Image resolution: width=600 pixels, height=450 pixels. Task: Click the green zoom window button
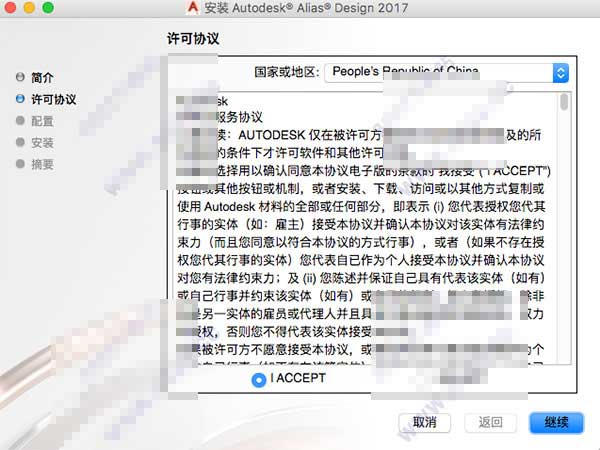point(48,7)
